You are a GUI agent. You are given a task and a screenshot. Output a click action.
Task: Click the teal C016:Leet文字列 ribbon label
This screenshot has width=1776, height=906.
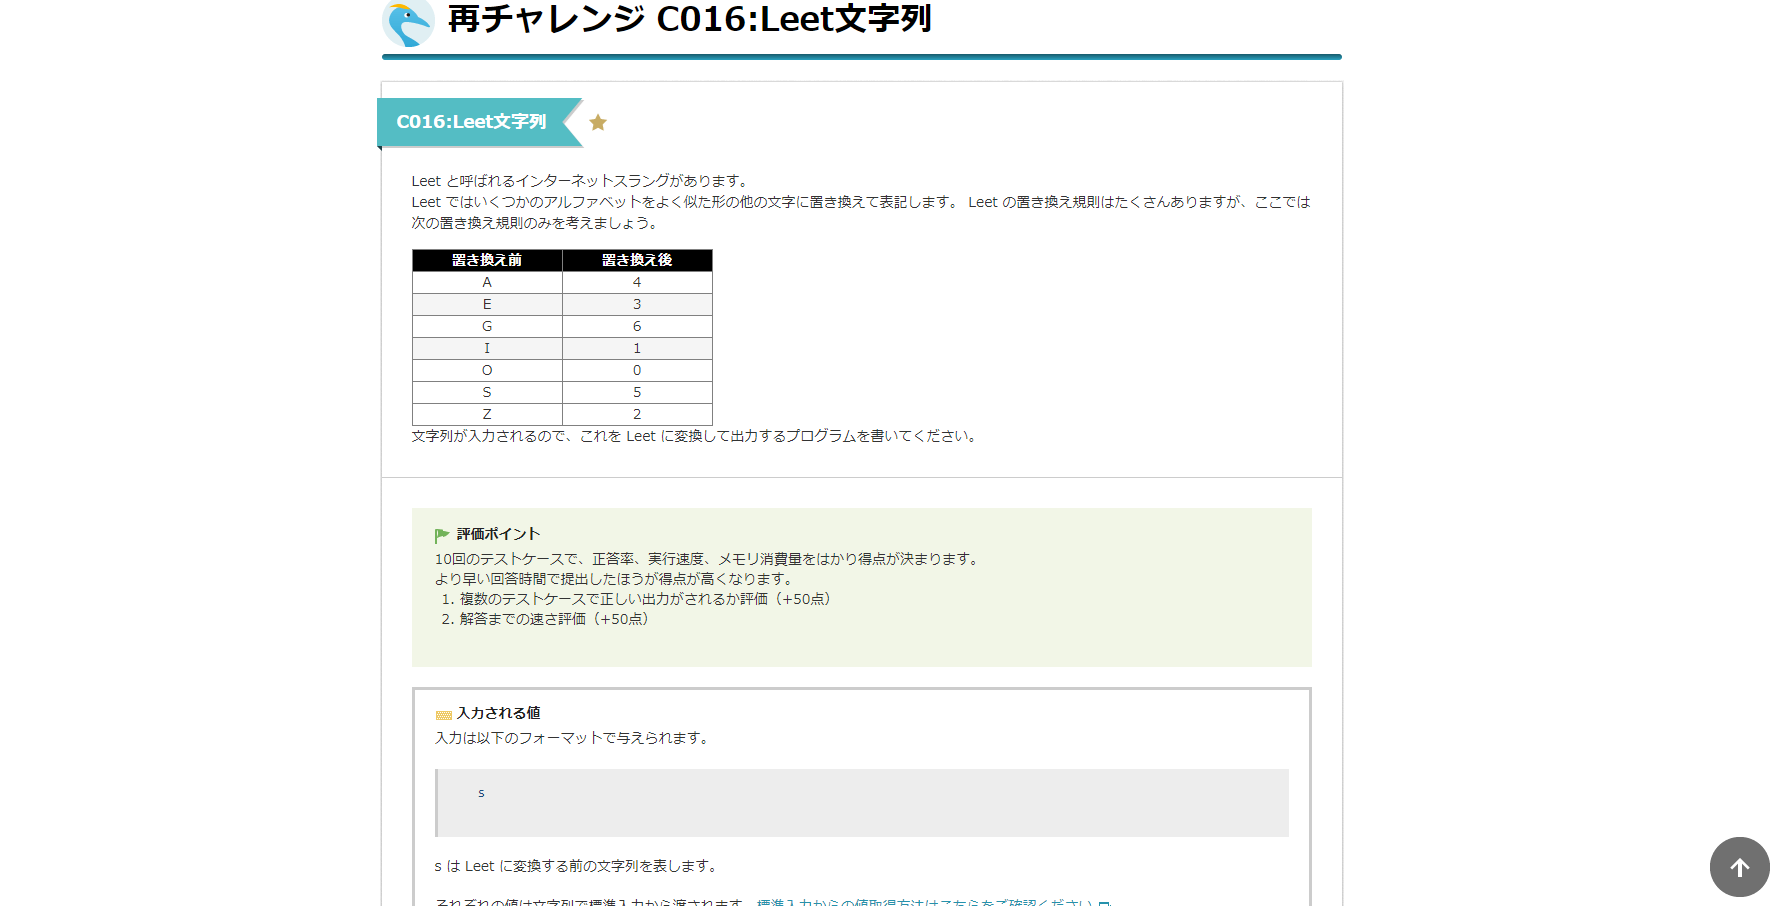[471, 122]
